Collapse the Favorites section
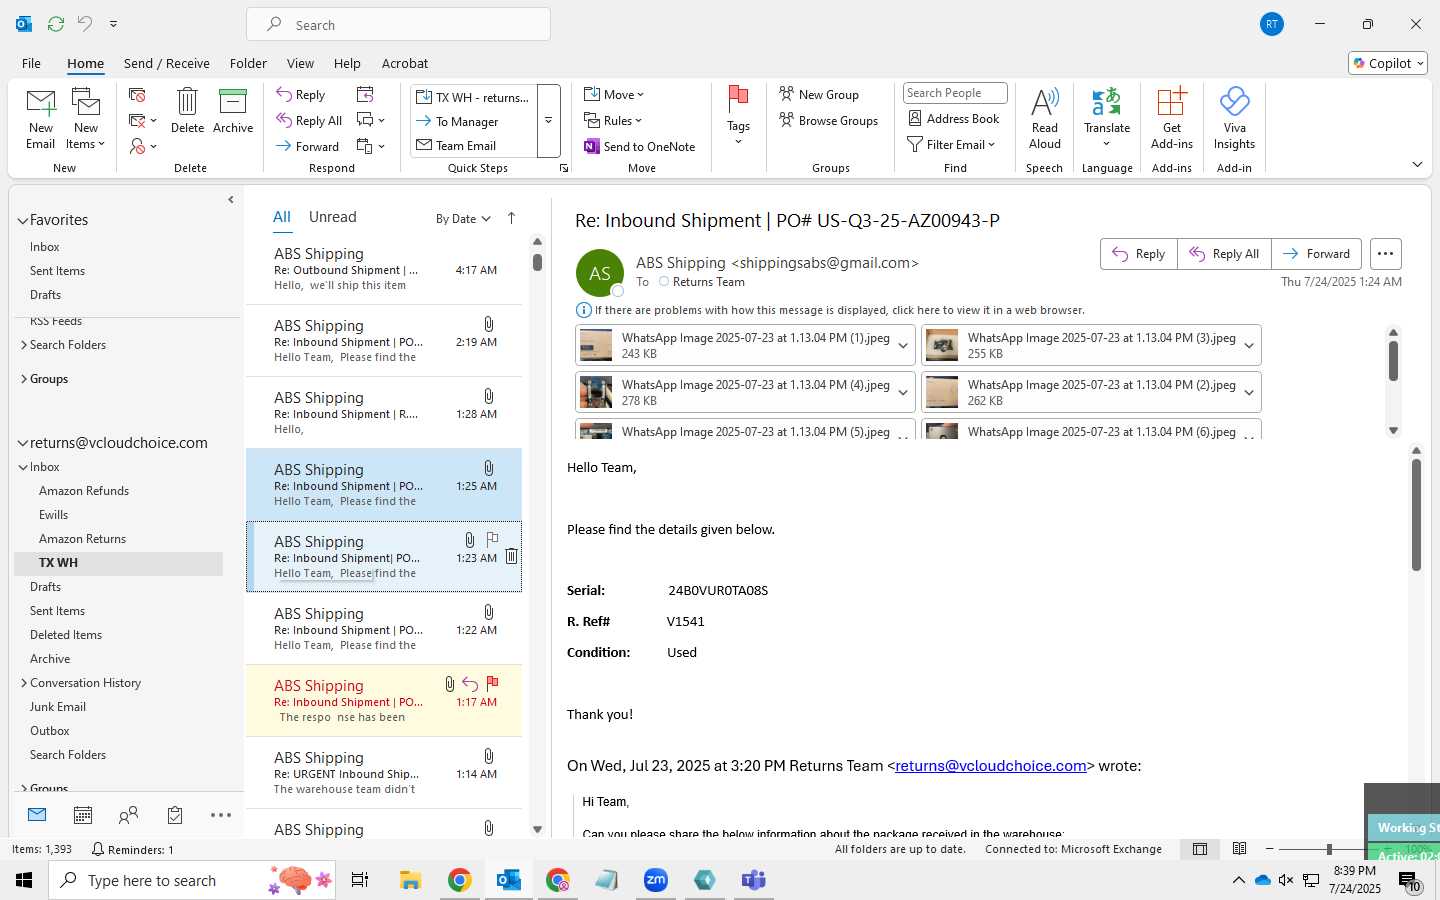The height and width of the screenshot is (900, 1440). point(23,221)
